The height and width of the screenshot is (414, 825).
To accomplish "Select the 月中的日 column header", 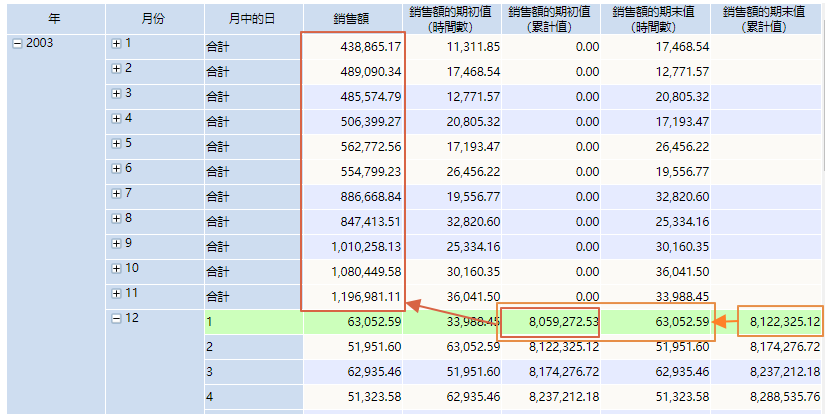I will [x=252, y=19].
